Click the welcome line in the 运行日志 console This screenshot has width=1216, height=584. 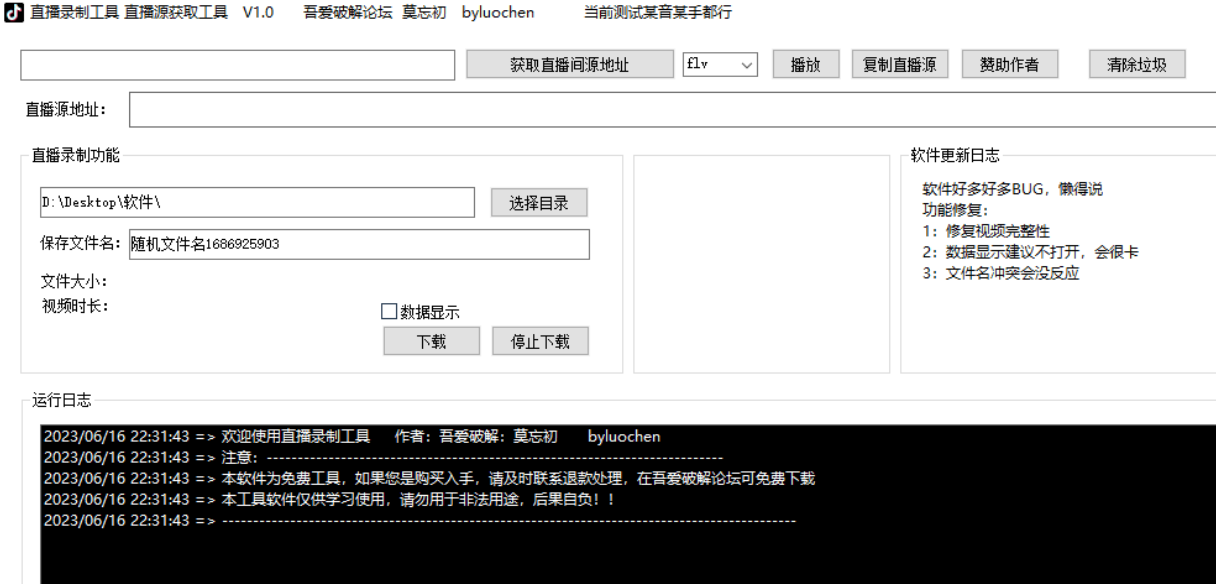350,436
